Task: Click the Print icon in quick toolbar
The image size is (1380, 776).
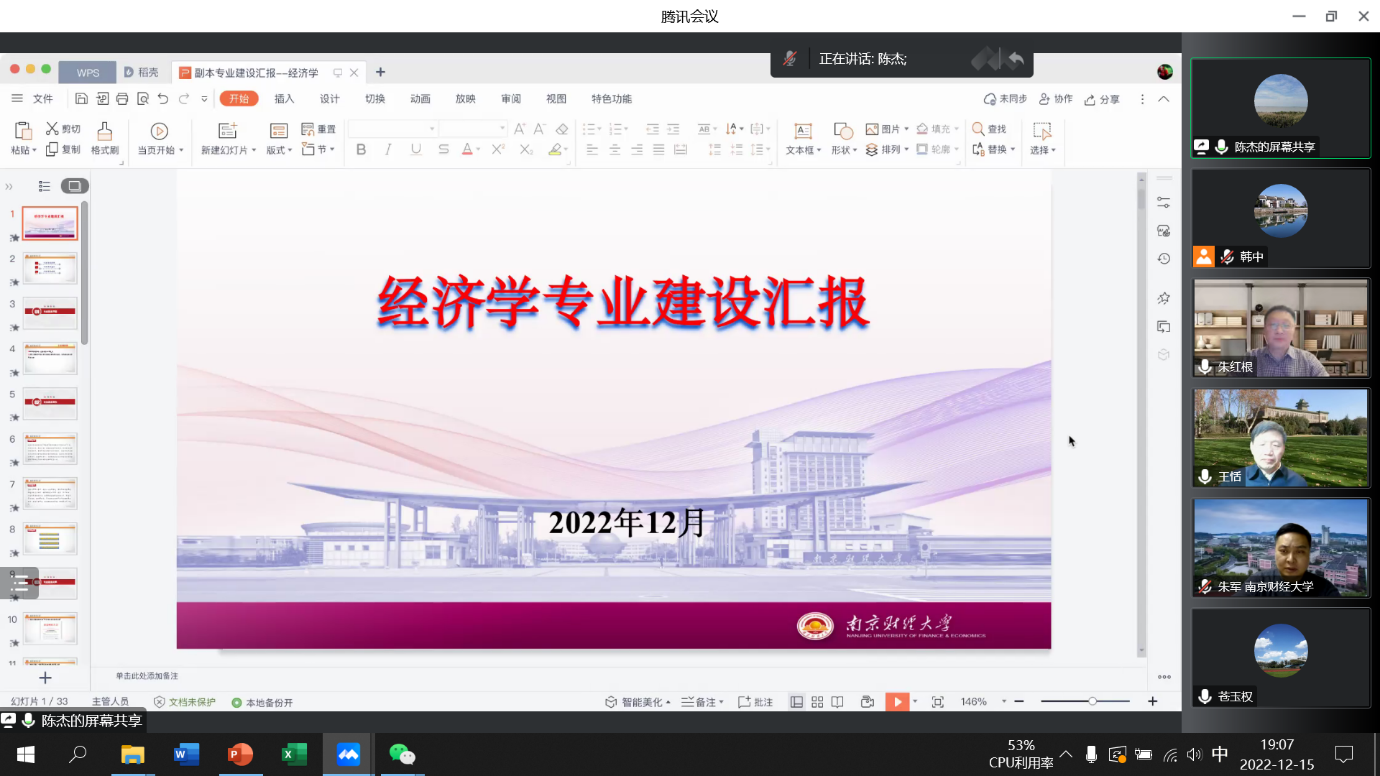Action: (x=122, y=99)
